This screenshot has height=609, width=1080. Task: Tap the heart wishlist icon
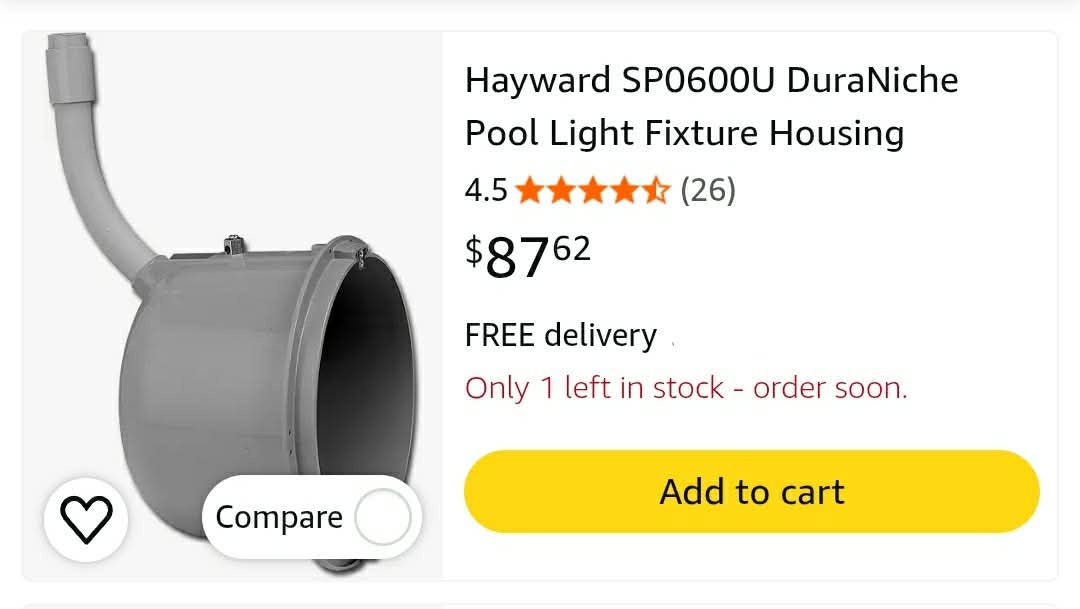coord(86,519)
